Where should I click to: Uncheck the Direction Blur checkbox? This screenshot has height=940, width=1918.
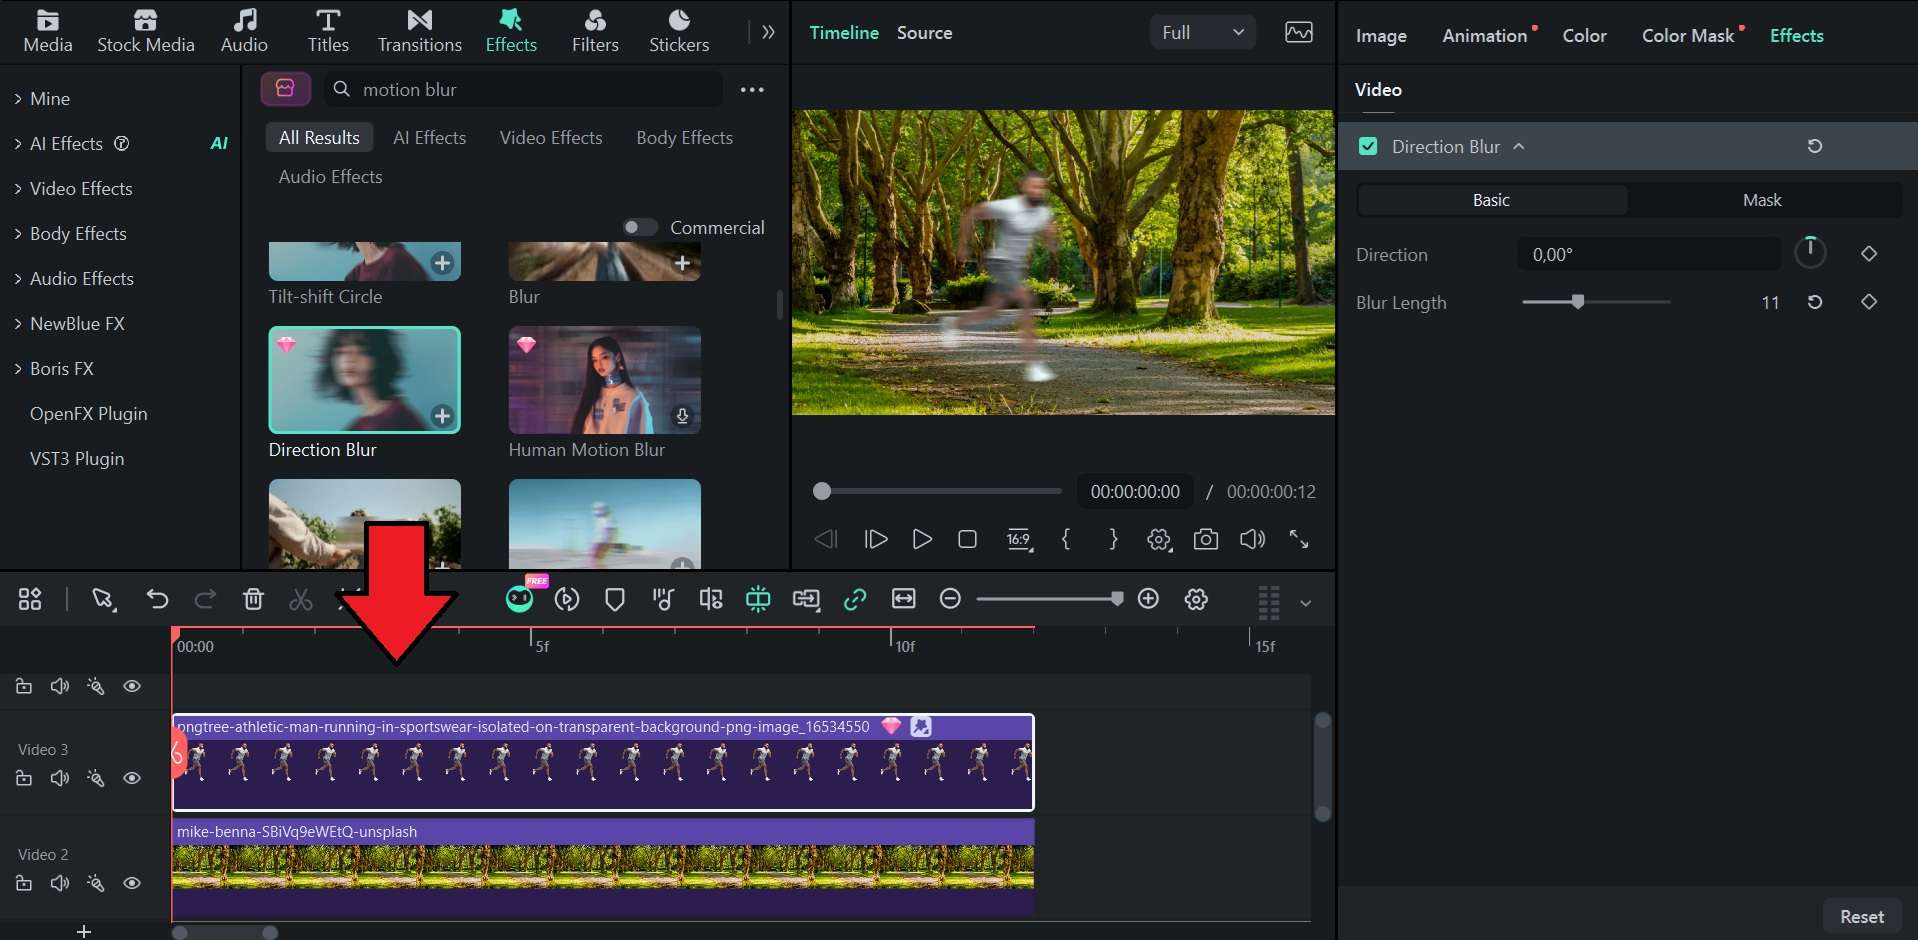tap(1368, 147)
